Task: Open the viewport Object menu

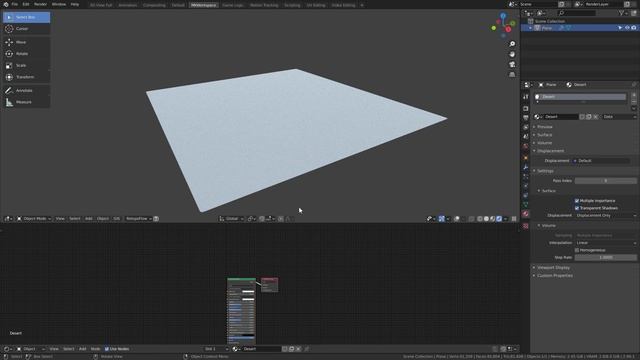Action: click(103, 219)
